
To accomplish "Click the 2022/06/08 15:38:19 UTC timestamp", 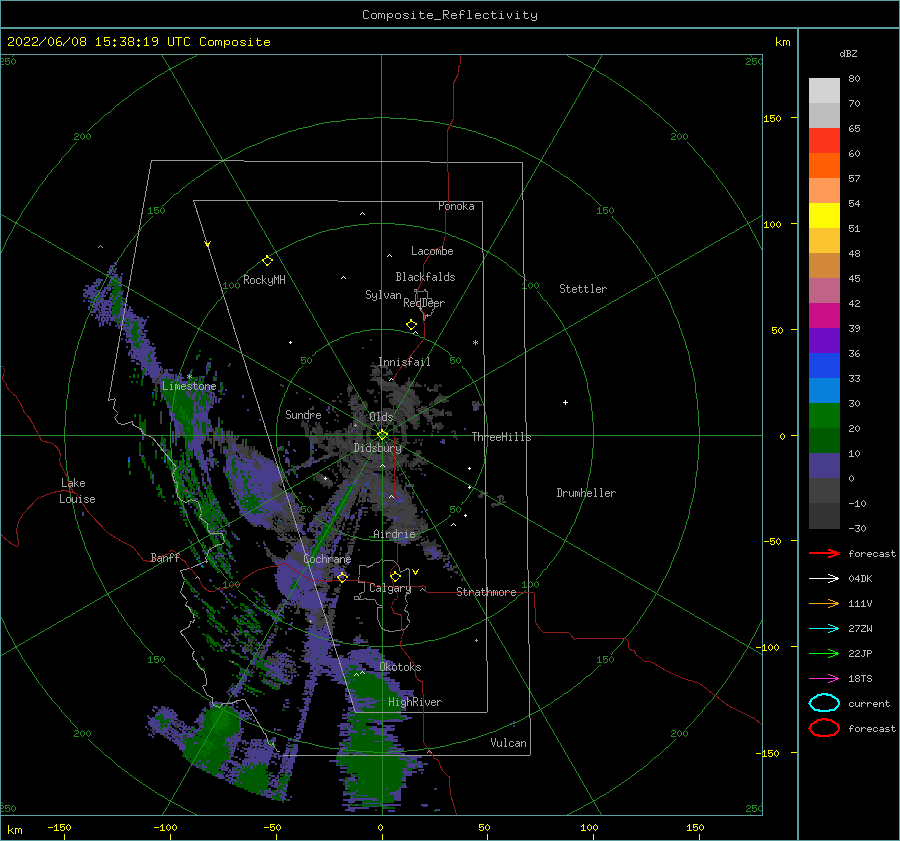I will tap(99, 42).
